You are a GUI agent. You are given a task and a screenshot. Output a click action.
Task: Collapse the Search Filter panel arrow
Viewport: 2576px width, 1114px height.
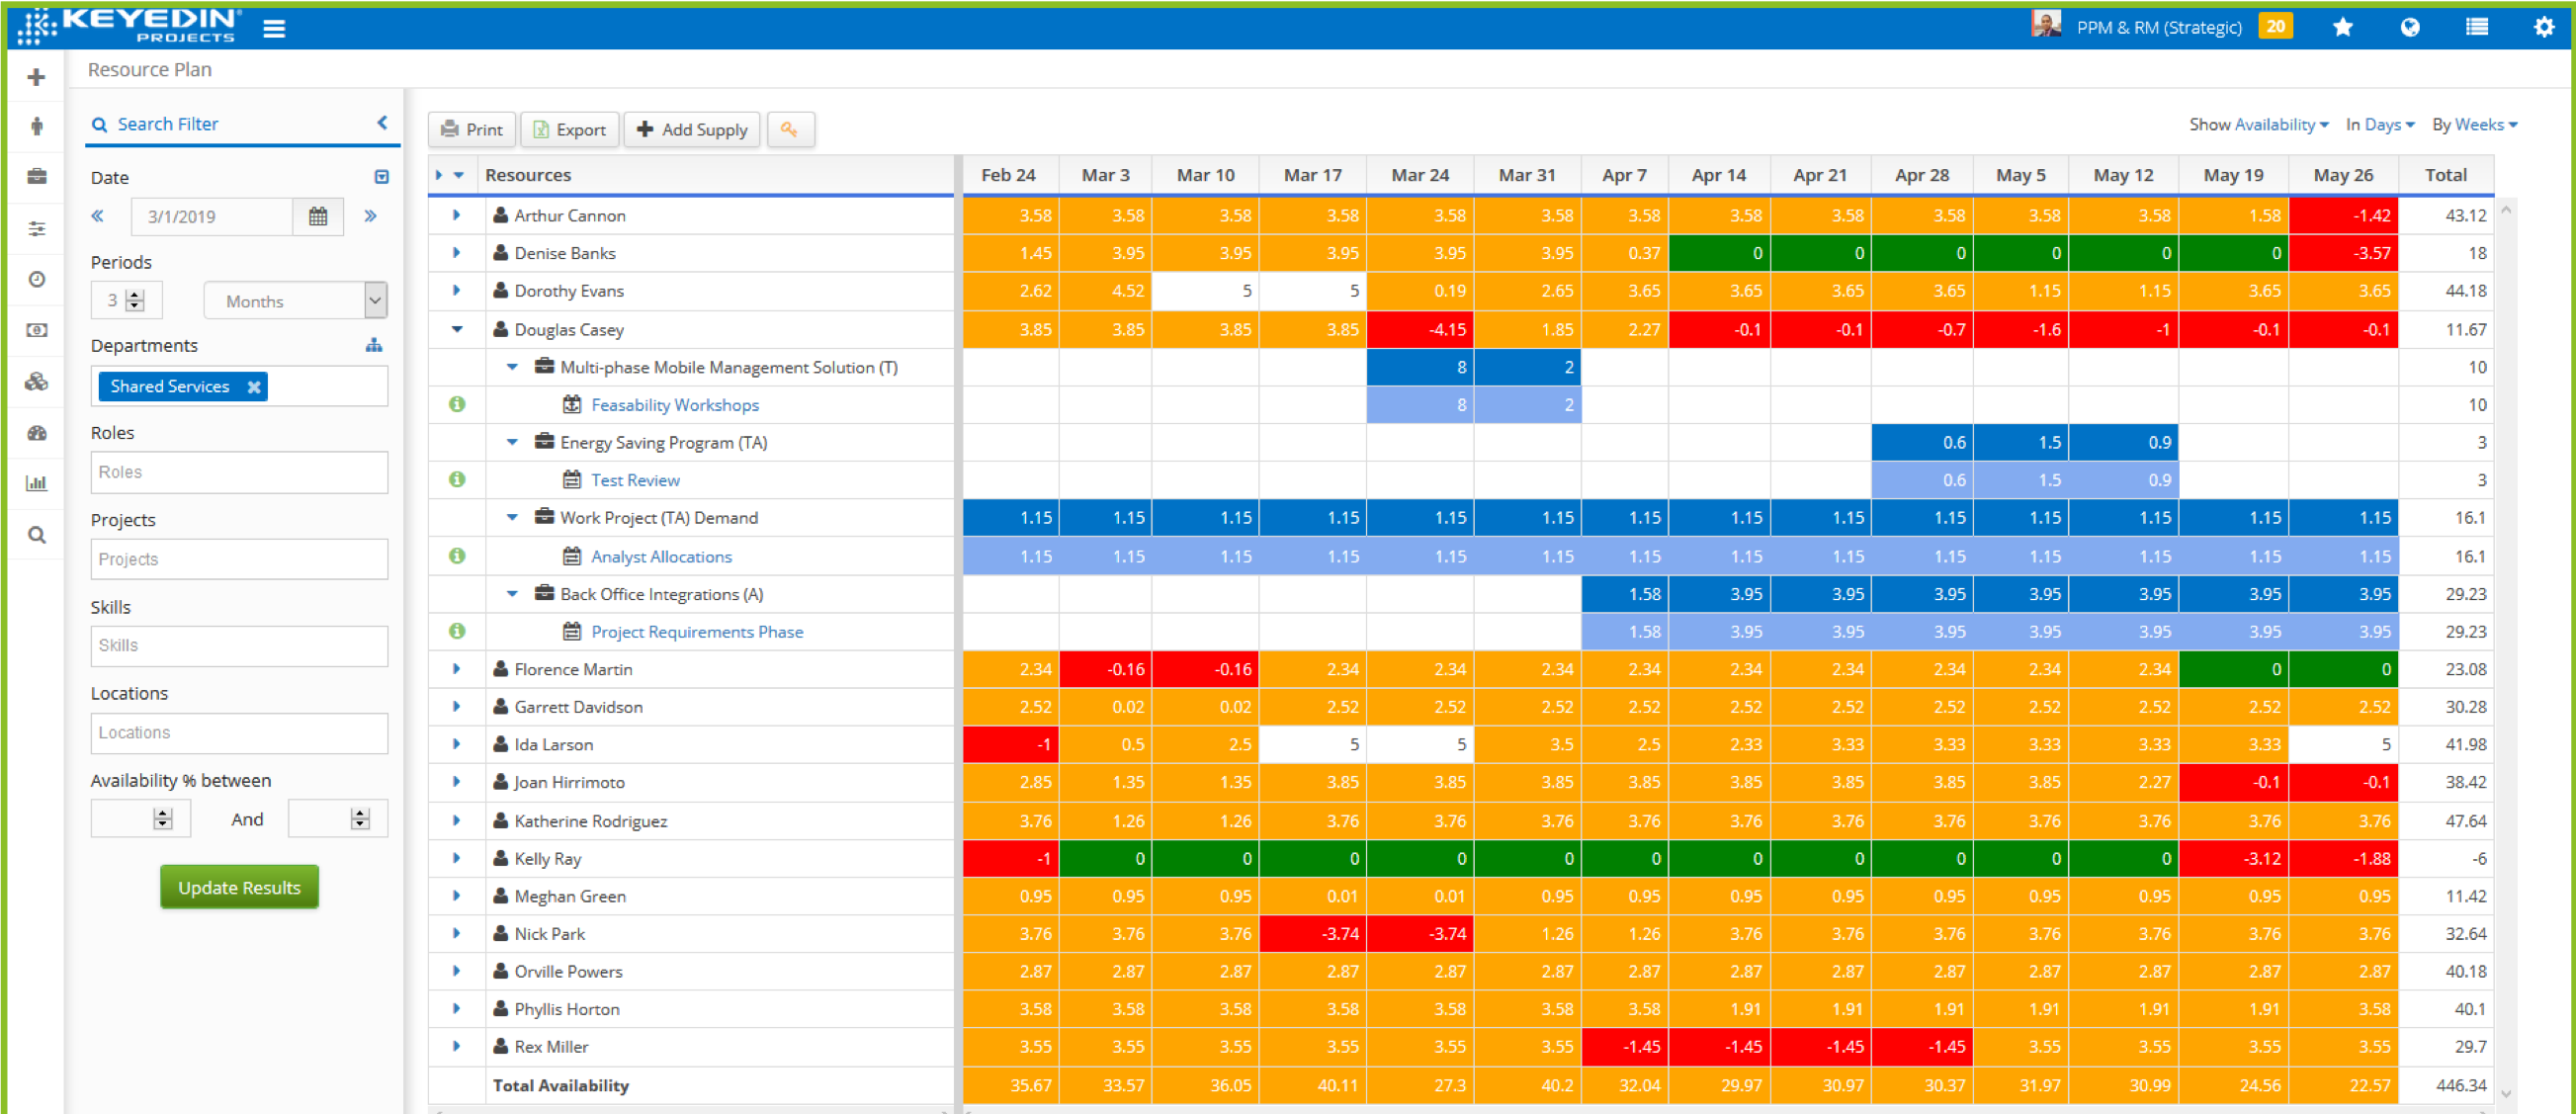(x=382, y=122)
